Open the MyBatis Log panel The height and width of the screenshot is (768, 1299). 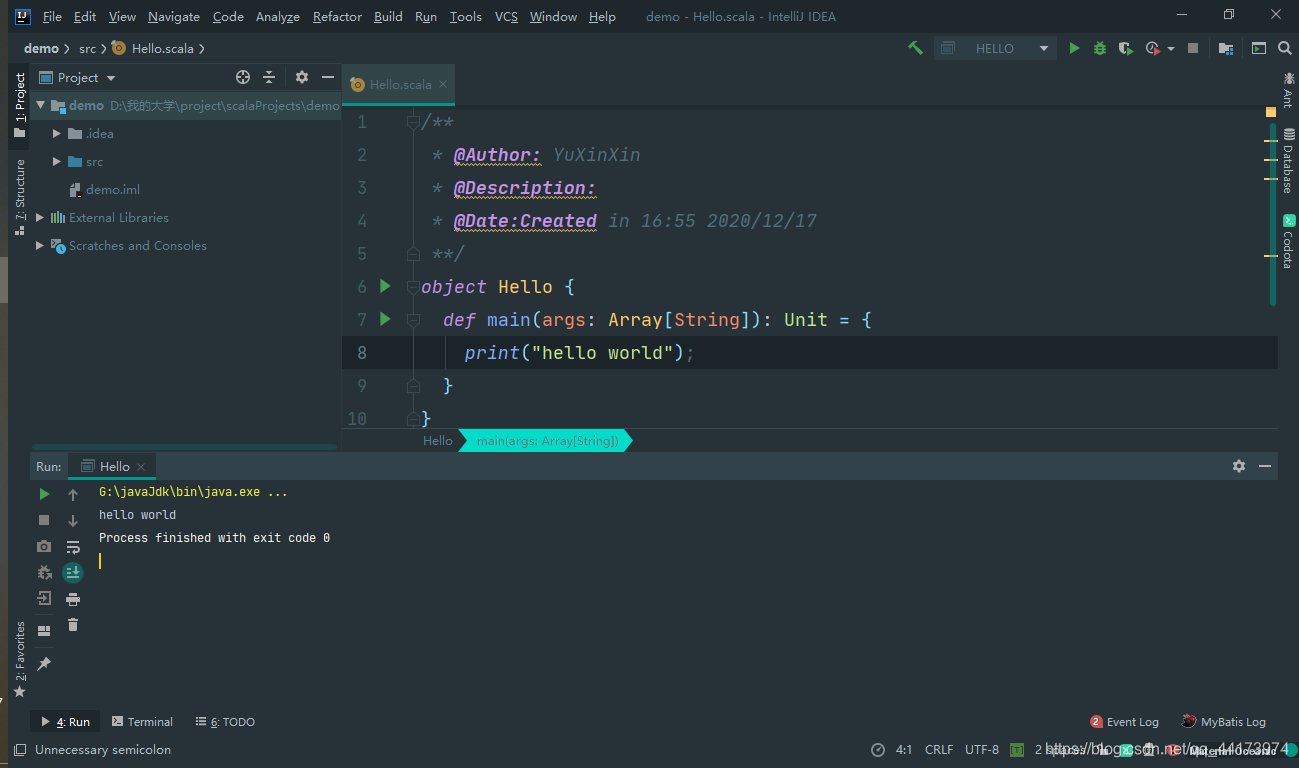click(1223, 721)
